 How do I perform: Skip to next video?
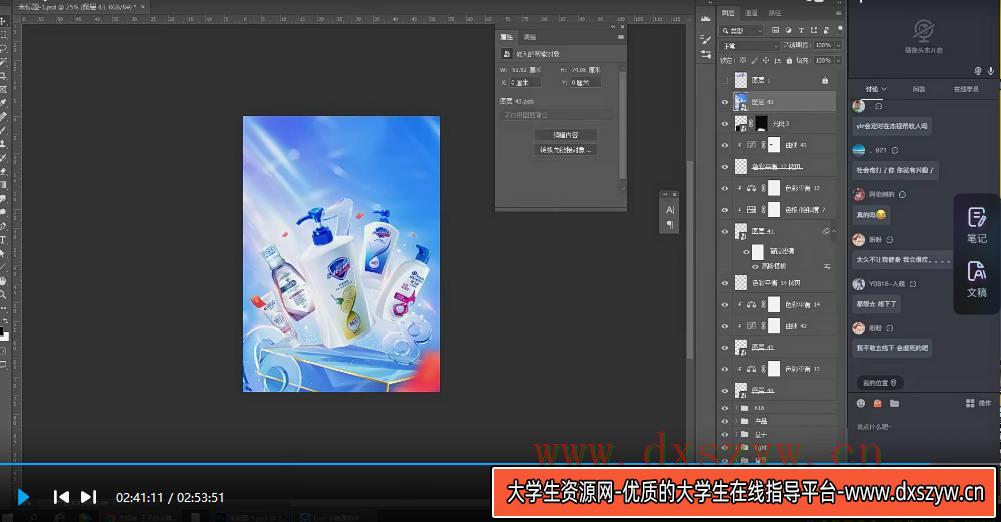tap(88, 497)
